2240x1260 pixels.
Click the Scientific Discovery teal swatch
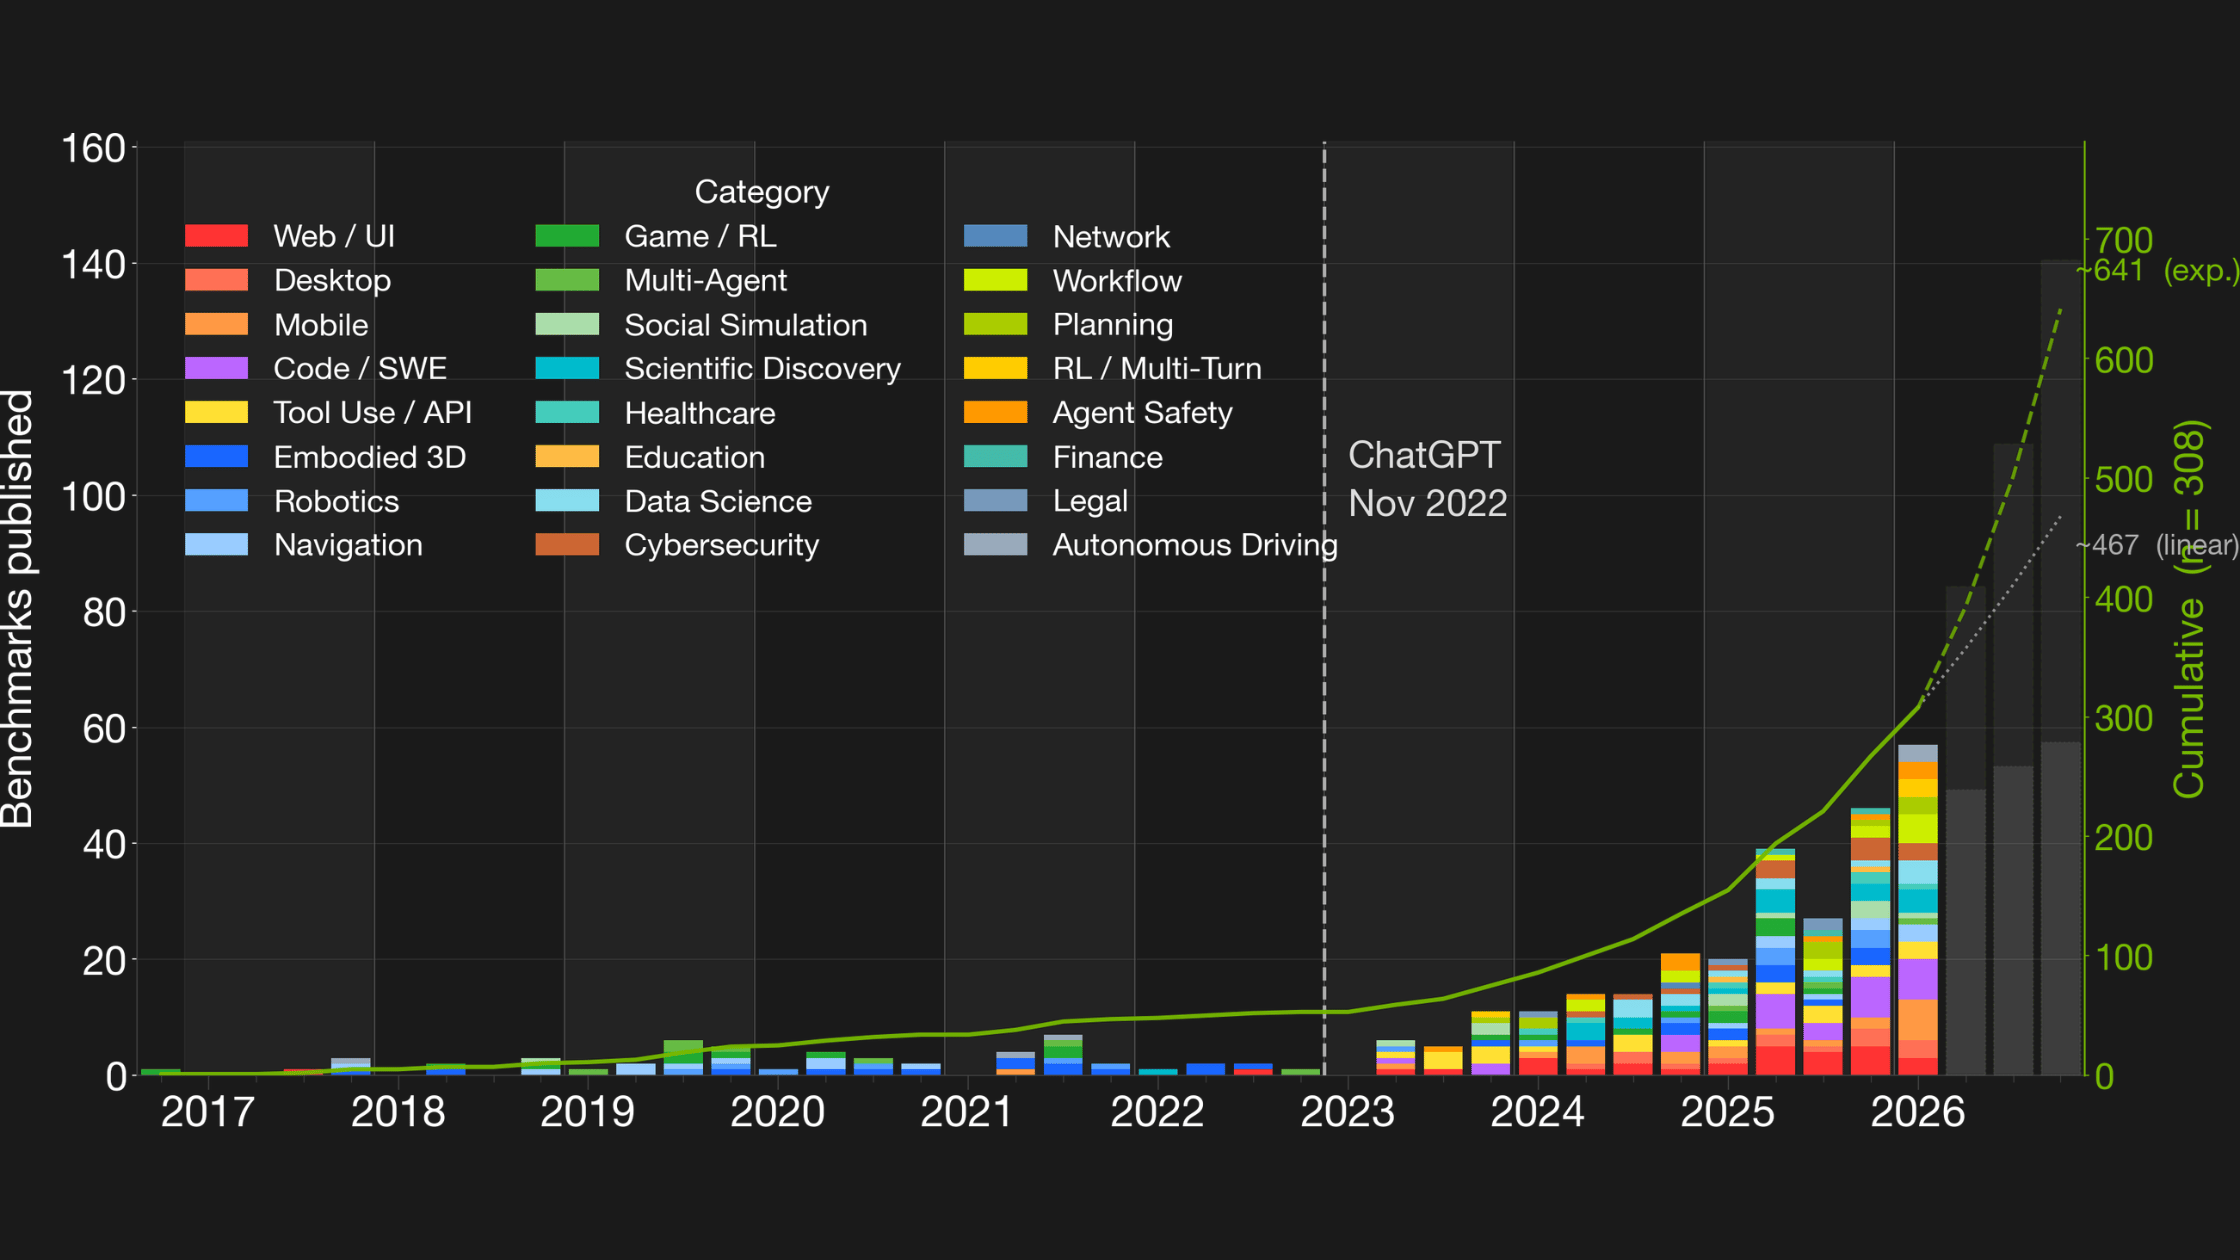567,368
